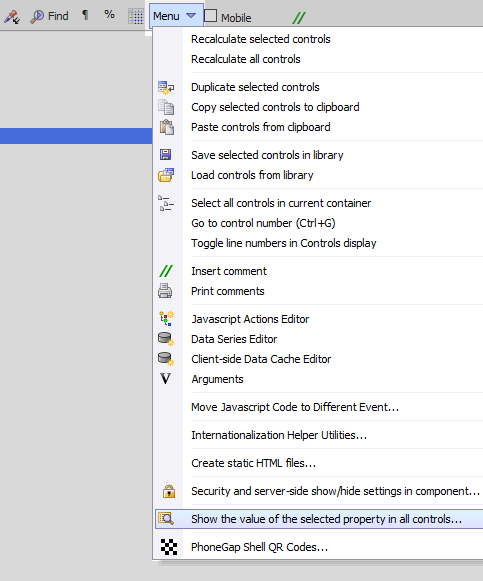
Task: Click the padlock Security settings icon
Action: (169, 491)
